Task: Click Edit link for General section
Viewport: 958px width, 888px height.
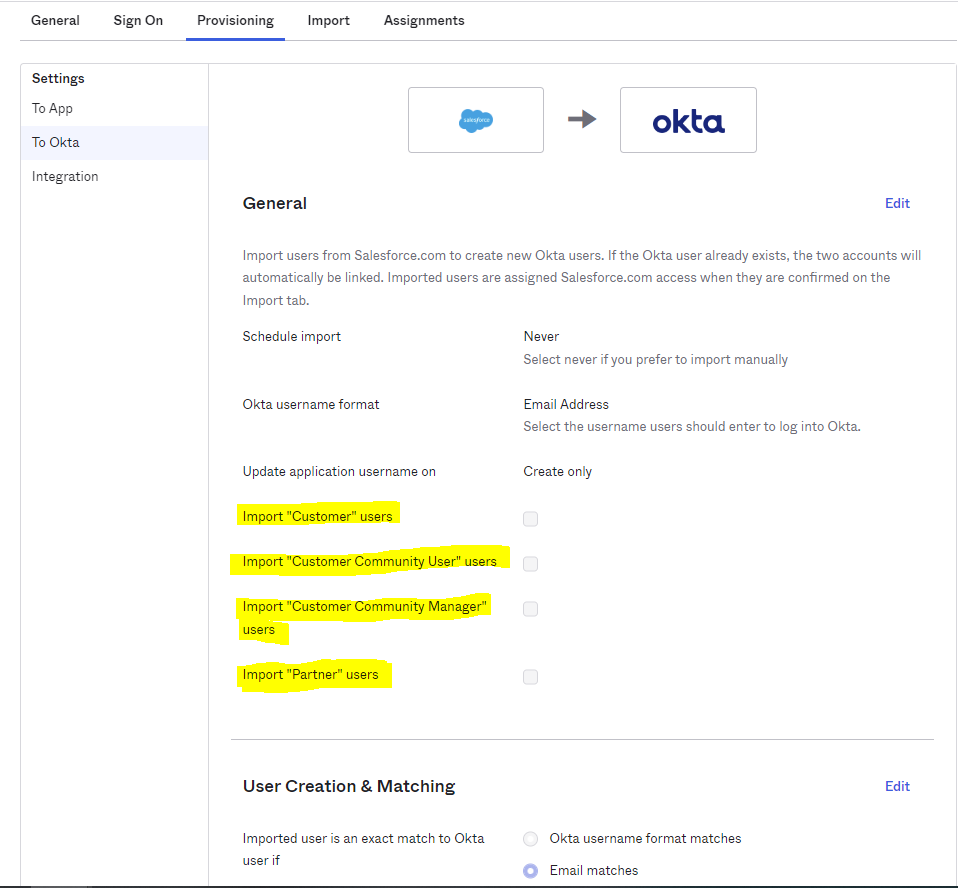Action: [897, 203]
